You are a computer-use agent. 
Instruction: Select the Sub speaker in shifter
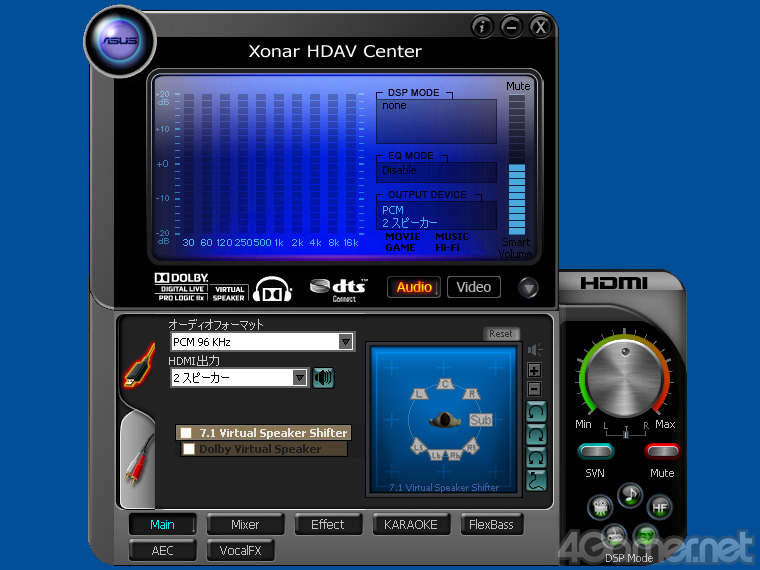(x=480, y=420)
